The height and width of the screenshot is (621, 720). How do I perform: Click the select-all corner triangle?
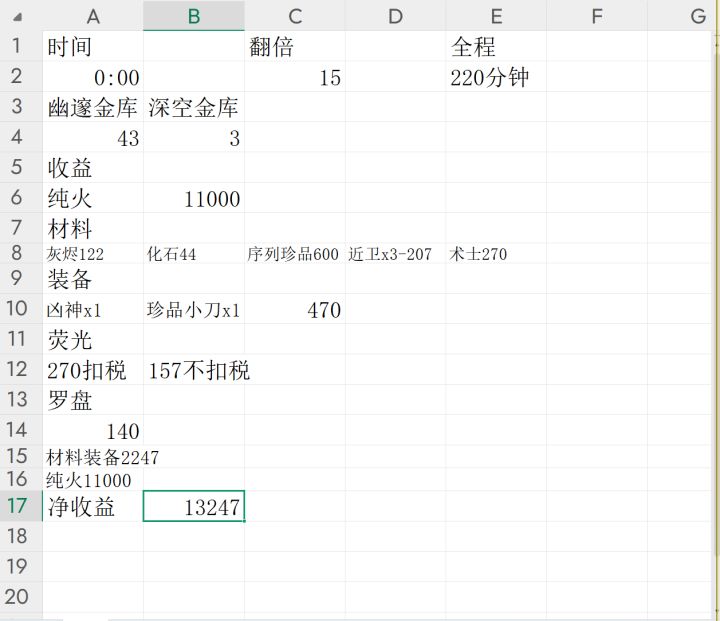click(17, 18)
